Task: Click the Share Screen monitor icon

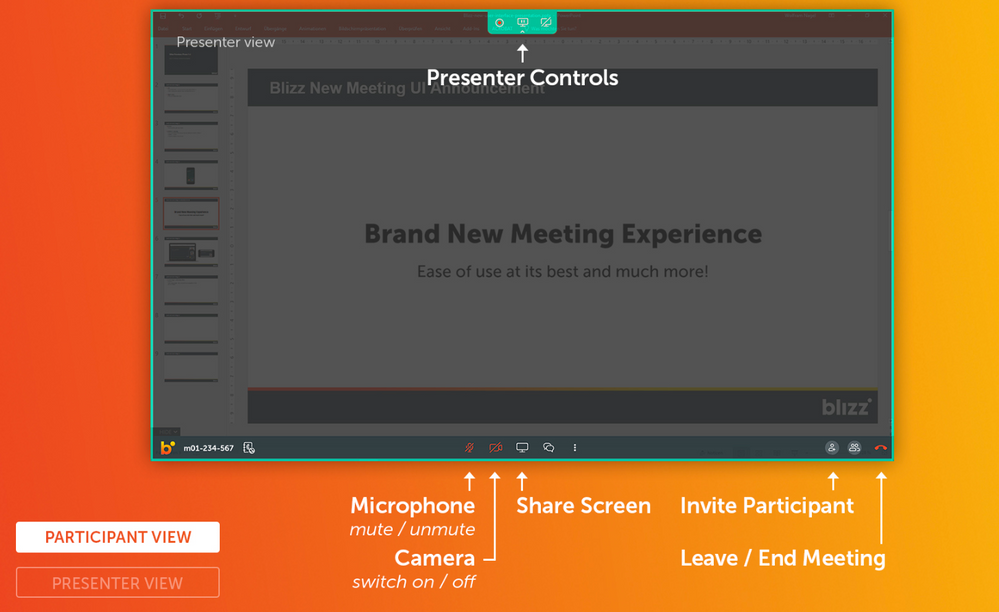Action: pos(522,448)
